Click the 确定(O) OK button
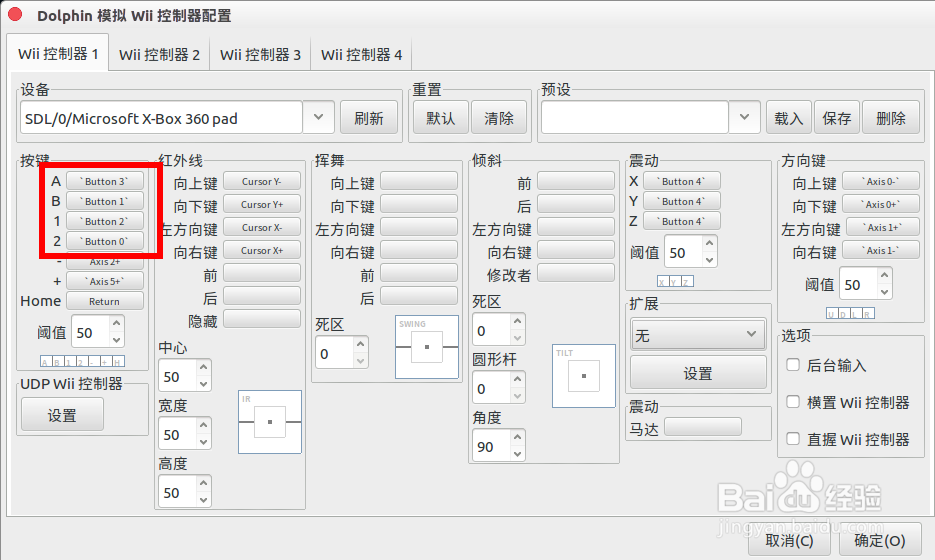This screenshot has height=560, width=935. (x=880, y=540)
